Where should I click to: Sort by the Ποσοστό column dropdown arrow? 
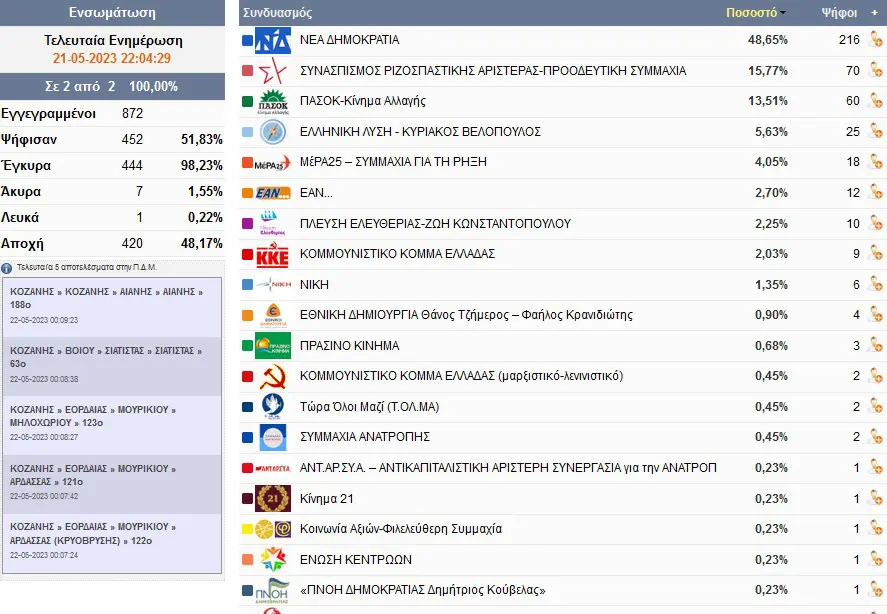(x=783, y=12)
